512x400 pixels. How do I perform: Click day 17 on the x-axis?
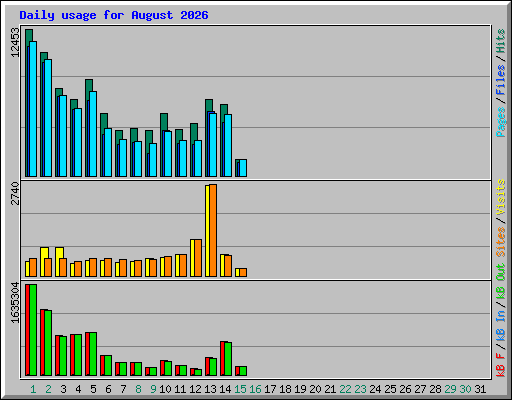point(270,389)
